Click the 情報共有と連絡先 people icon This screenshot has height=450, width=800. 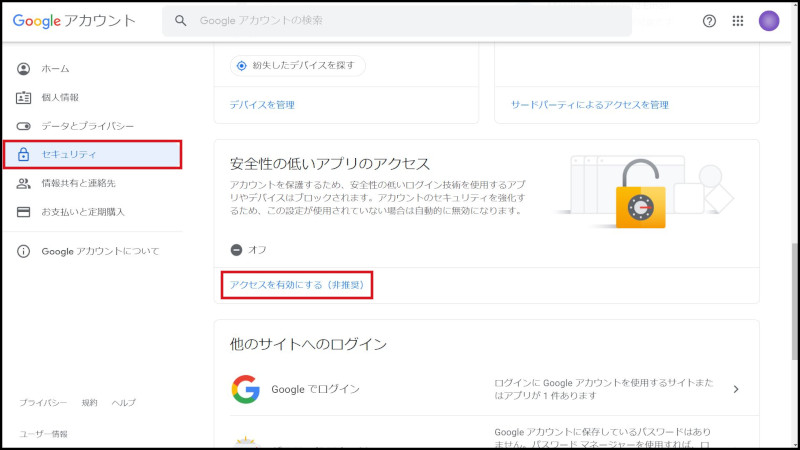coord(24,183)
